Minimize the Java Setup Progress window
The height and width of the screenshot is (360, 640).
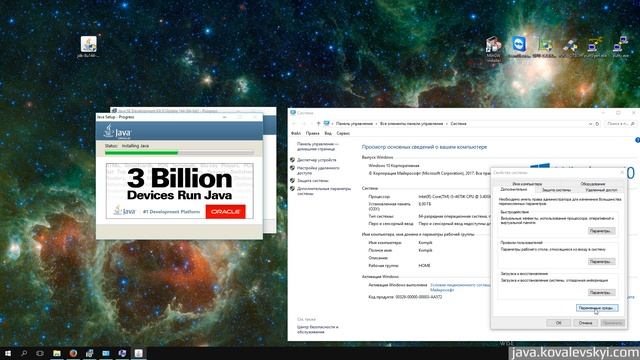pyautogui.click(x=224, y=117)
